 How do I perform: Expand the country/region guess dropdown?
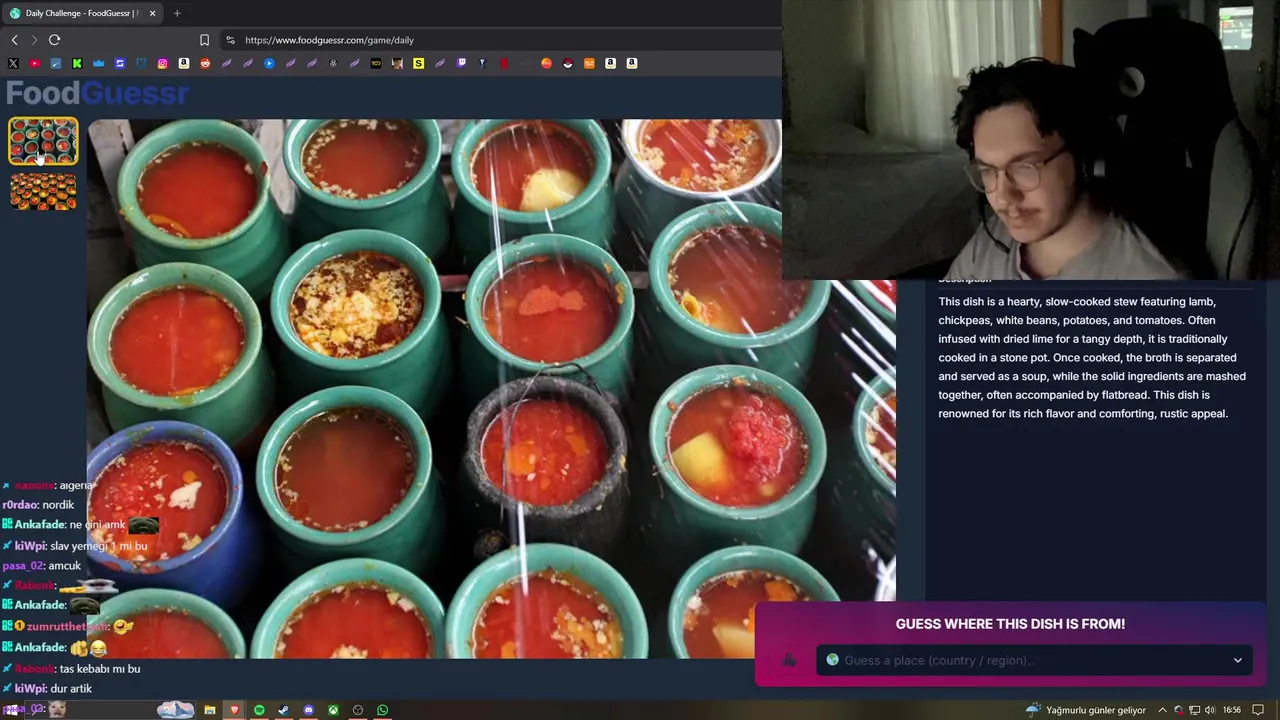click(x=1237, y=660)
